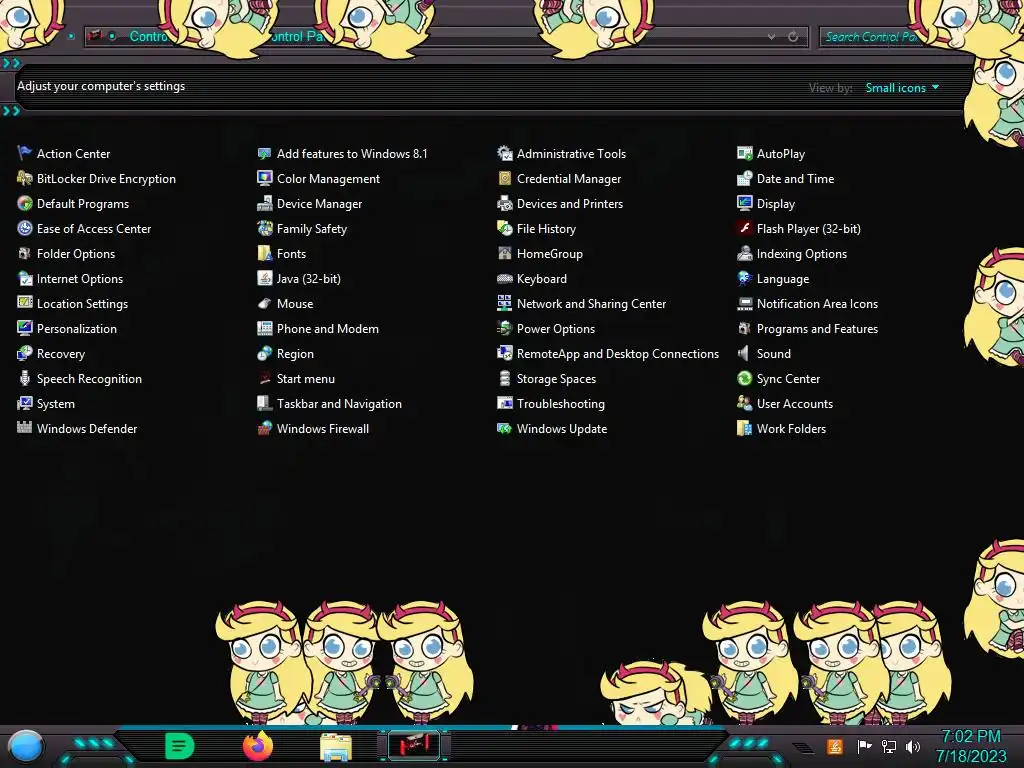Click the Work Folders icon

[744, 428]
